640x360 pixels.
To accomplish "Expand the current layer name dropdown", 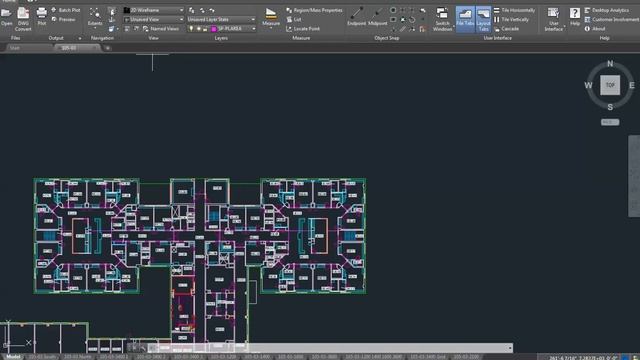I will click(253, 29).
